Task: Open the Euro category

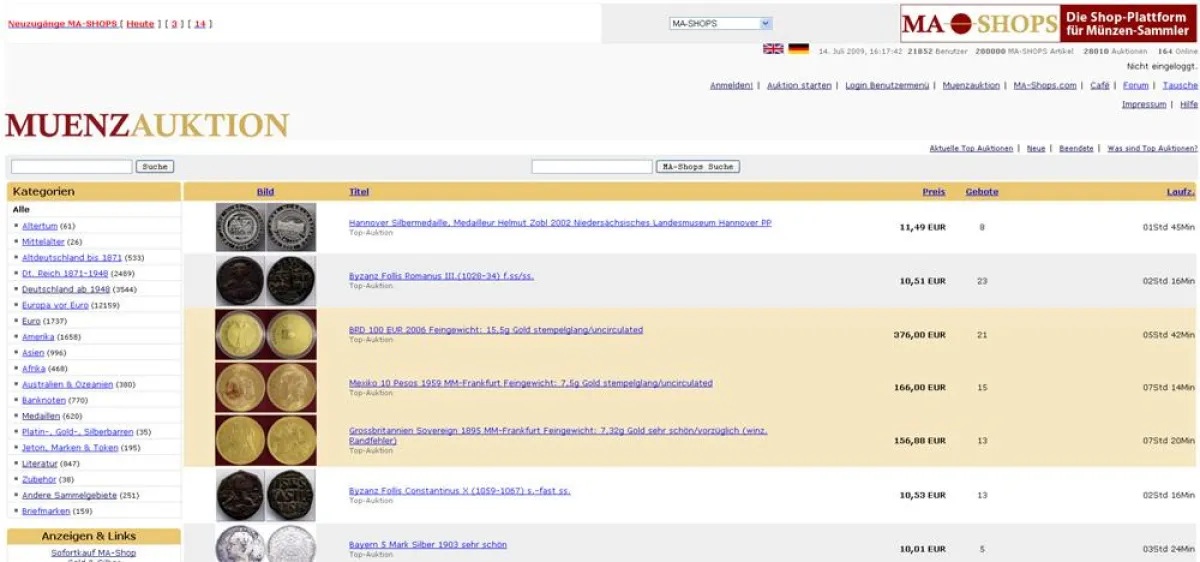Action: 31,321
